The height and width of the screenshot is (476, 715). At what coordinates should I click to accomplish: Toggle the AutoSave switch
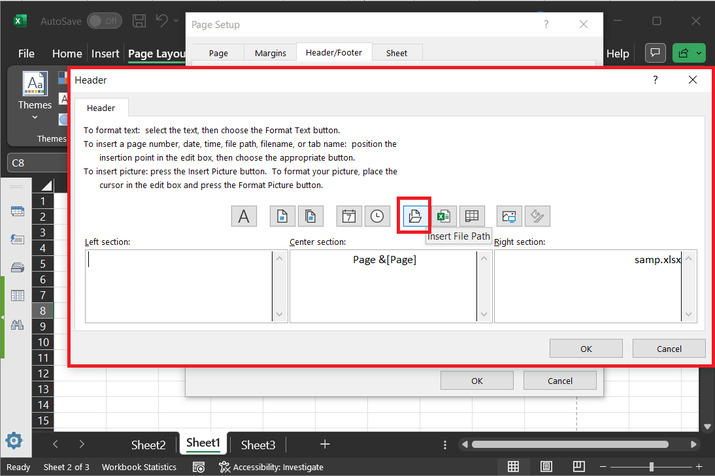[104, 21]
